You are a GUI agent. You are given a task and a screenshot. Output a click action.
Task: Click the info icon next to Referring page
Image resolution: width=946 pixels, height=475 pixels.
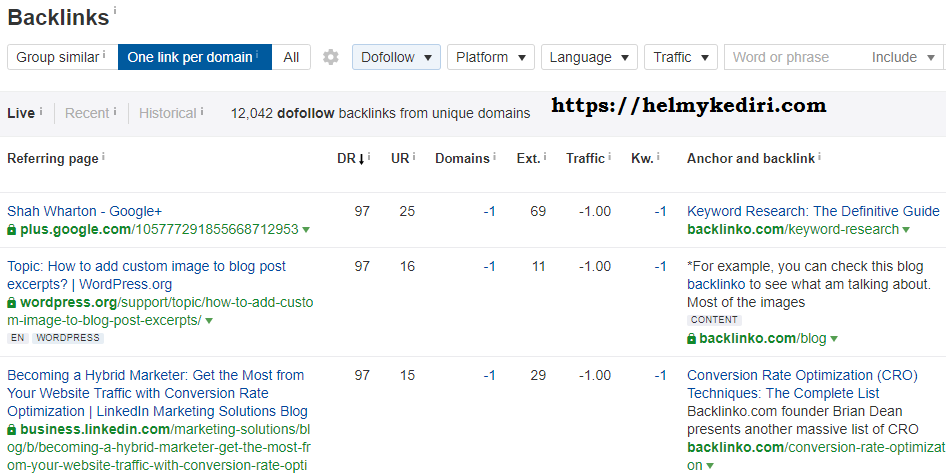click(103, 156)
